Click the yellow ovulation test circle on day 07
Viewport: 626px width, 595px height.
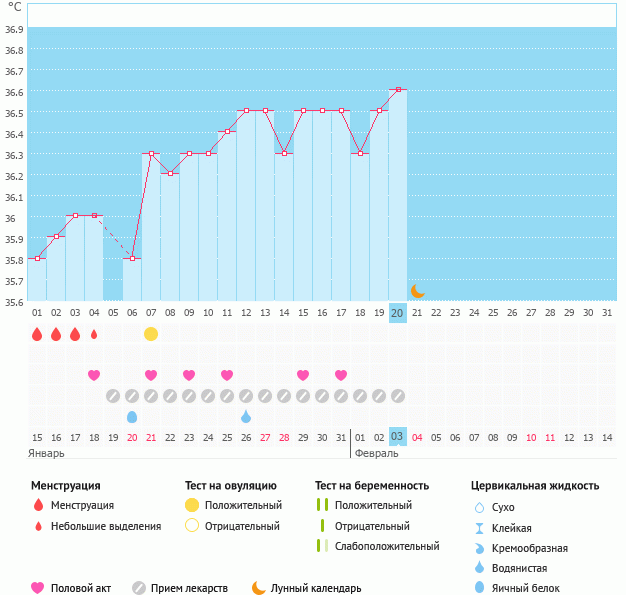[x=151, y=334]
